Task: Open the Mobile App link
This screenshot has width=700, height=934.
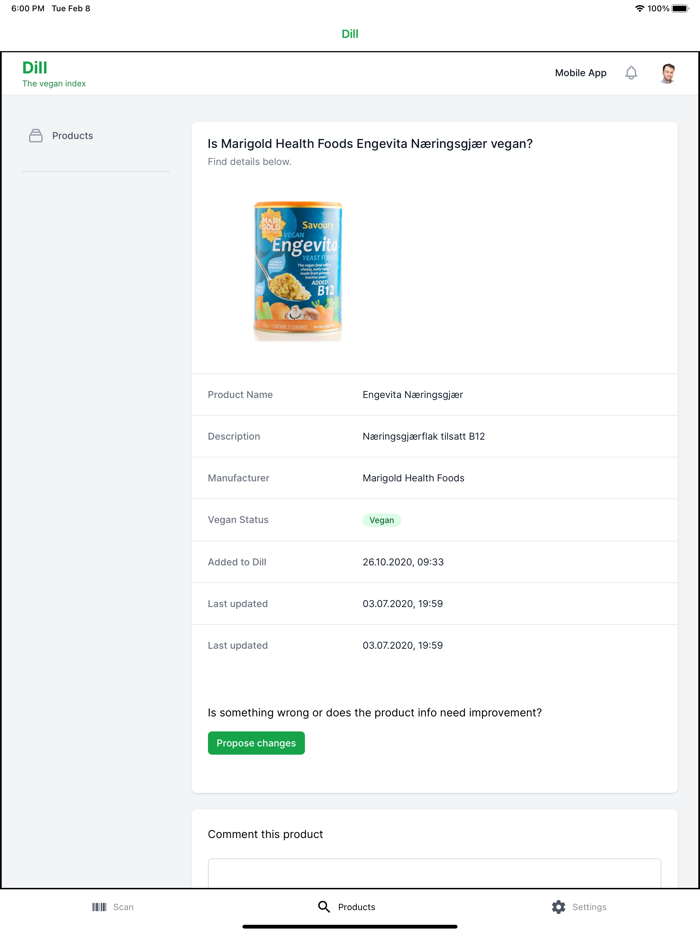Action: [581, 73]
